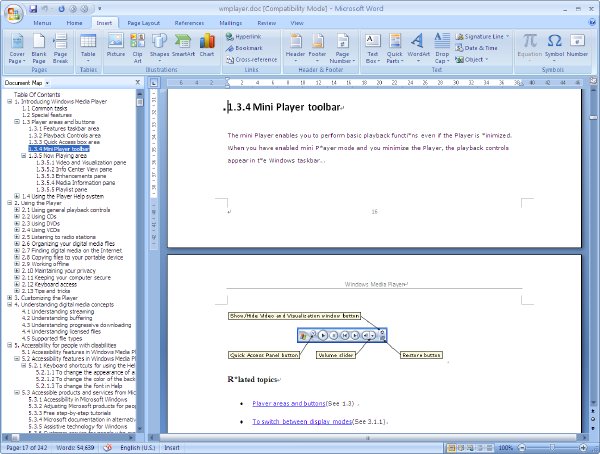This screenshot has width=600, height=454.
Task: Click the zoom slider handle
Action: (x=552, y=447)
